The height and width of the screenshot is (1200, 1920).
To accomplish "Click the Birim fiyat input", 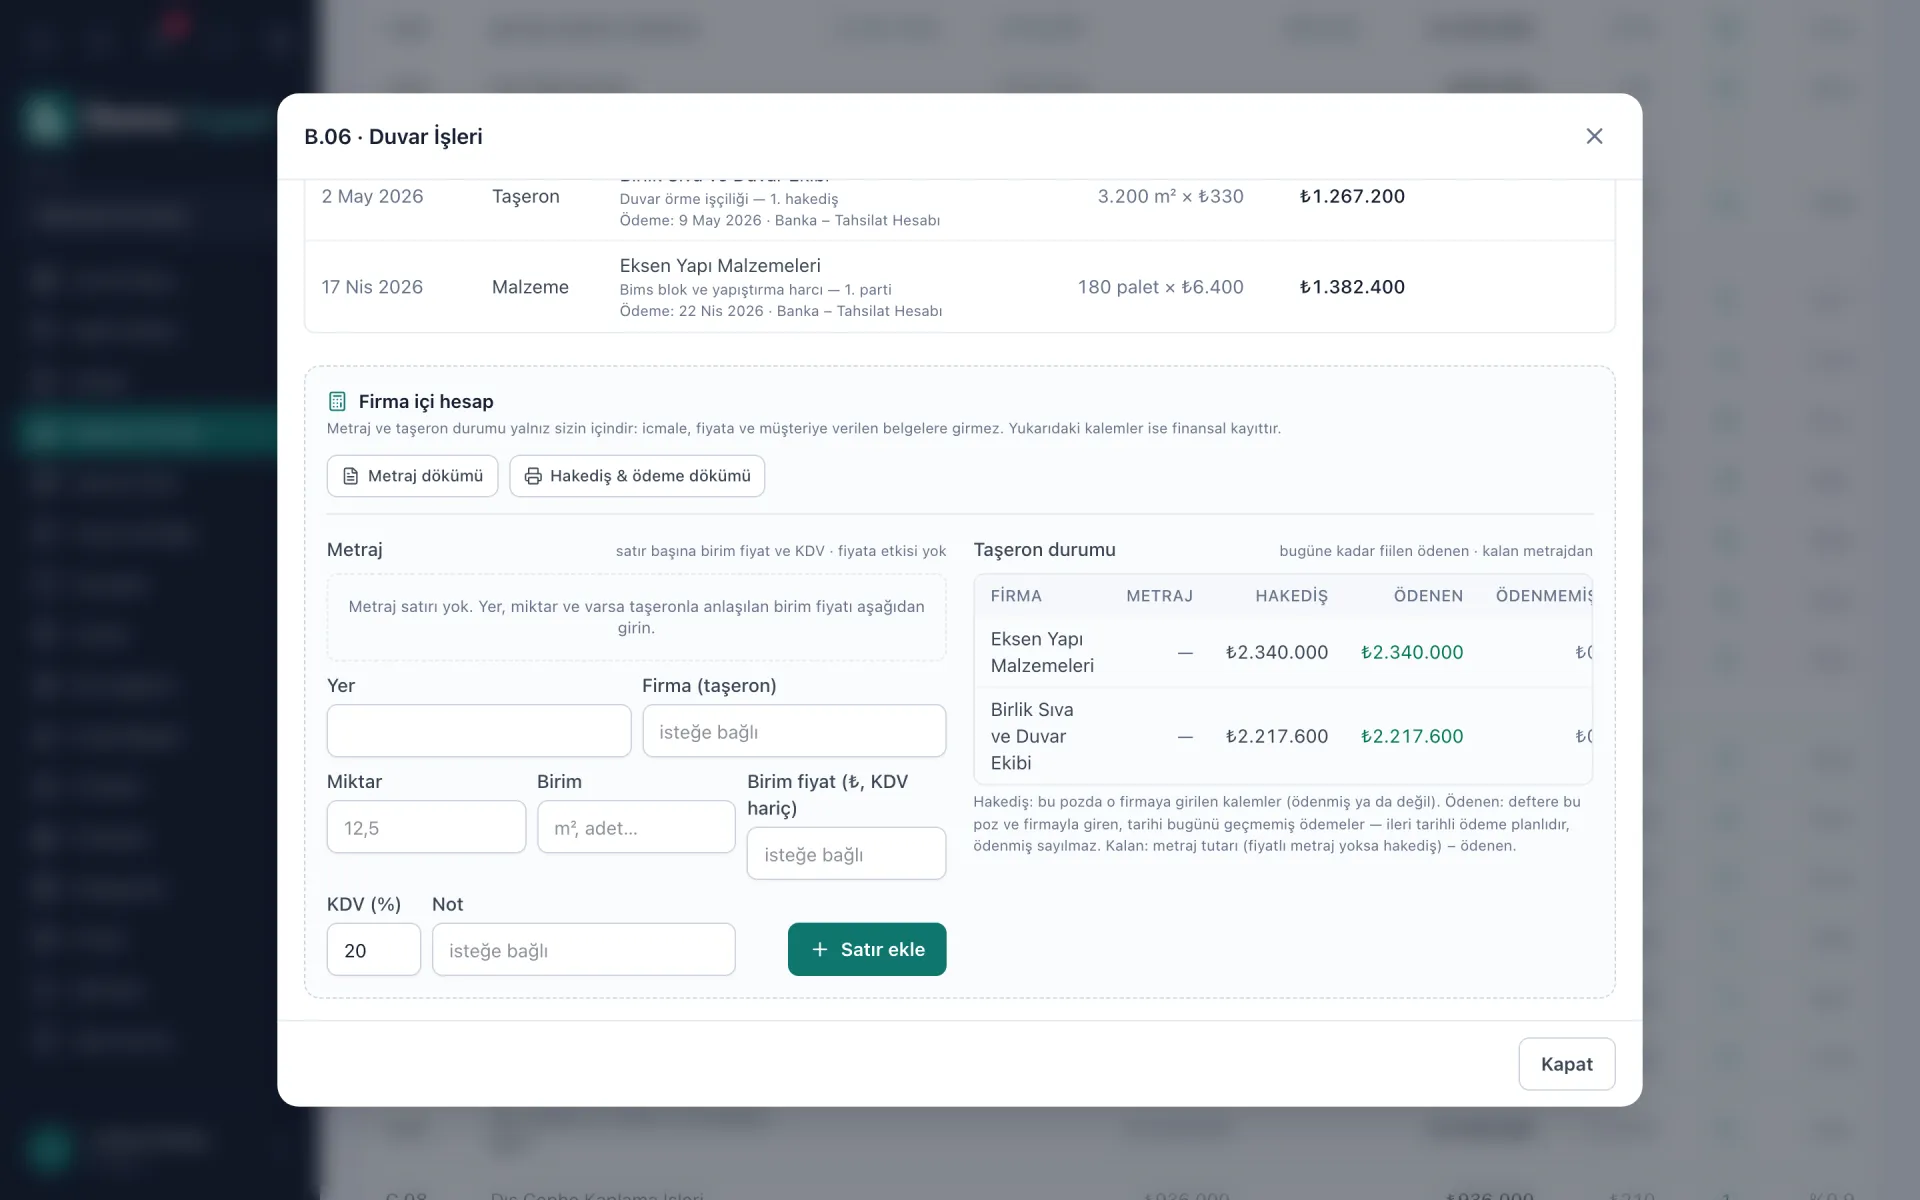I will 846,853.
